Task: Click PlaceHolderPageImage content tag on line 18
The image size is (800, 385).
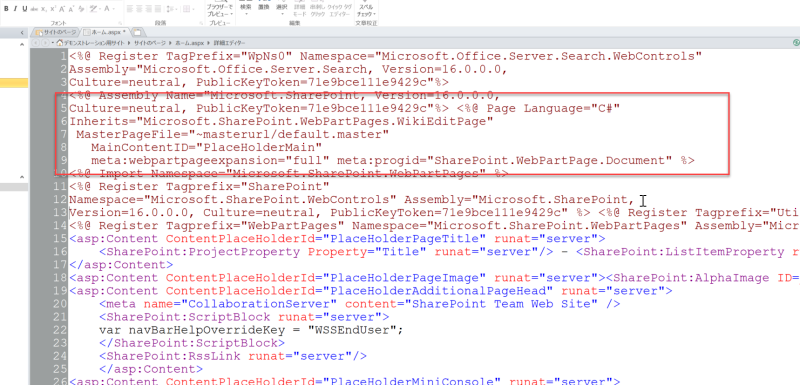Action: click(x=337, y=278)
